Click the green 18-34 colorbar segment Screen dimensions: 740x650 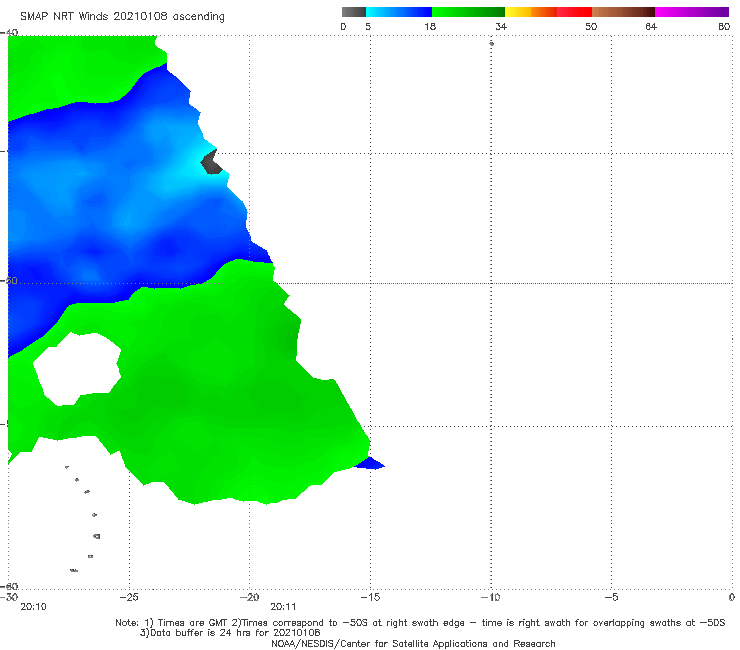point(468,12)
